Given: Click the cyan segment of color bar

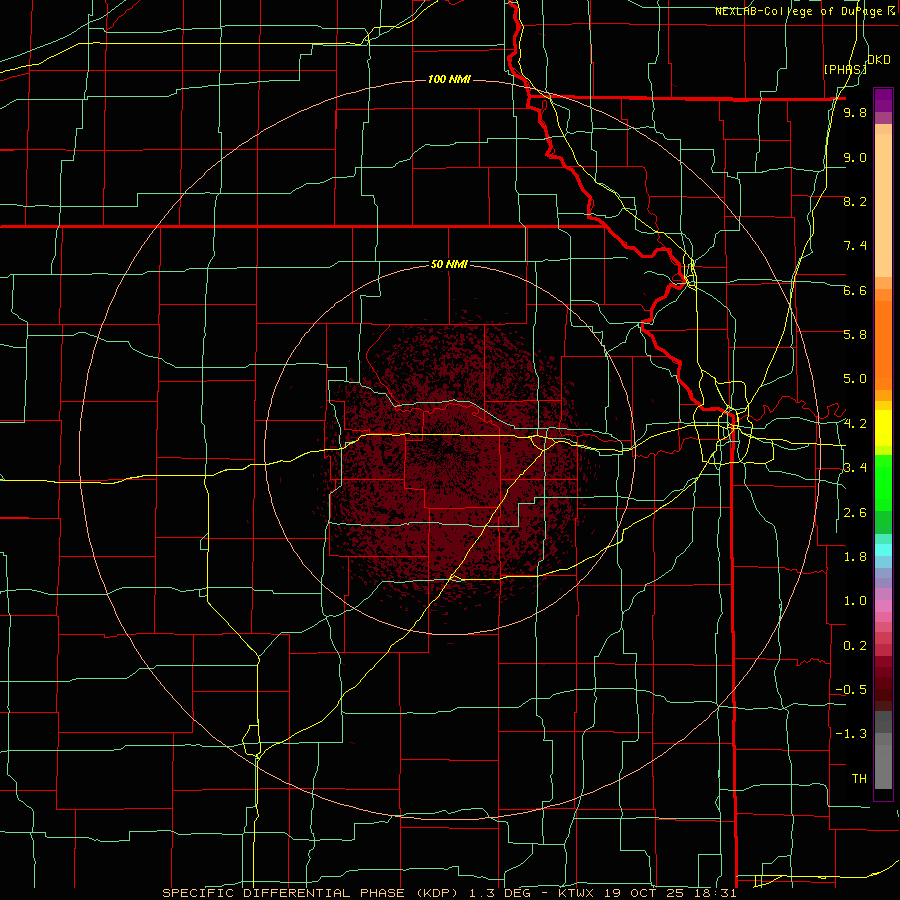Looking at the screenshot, I should (883, 550).
